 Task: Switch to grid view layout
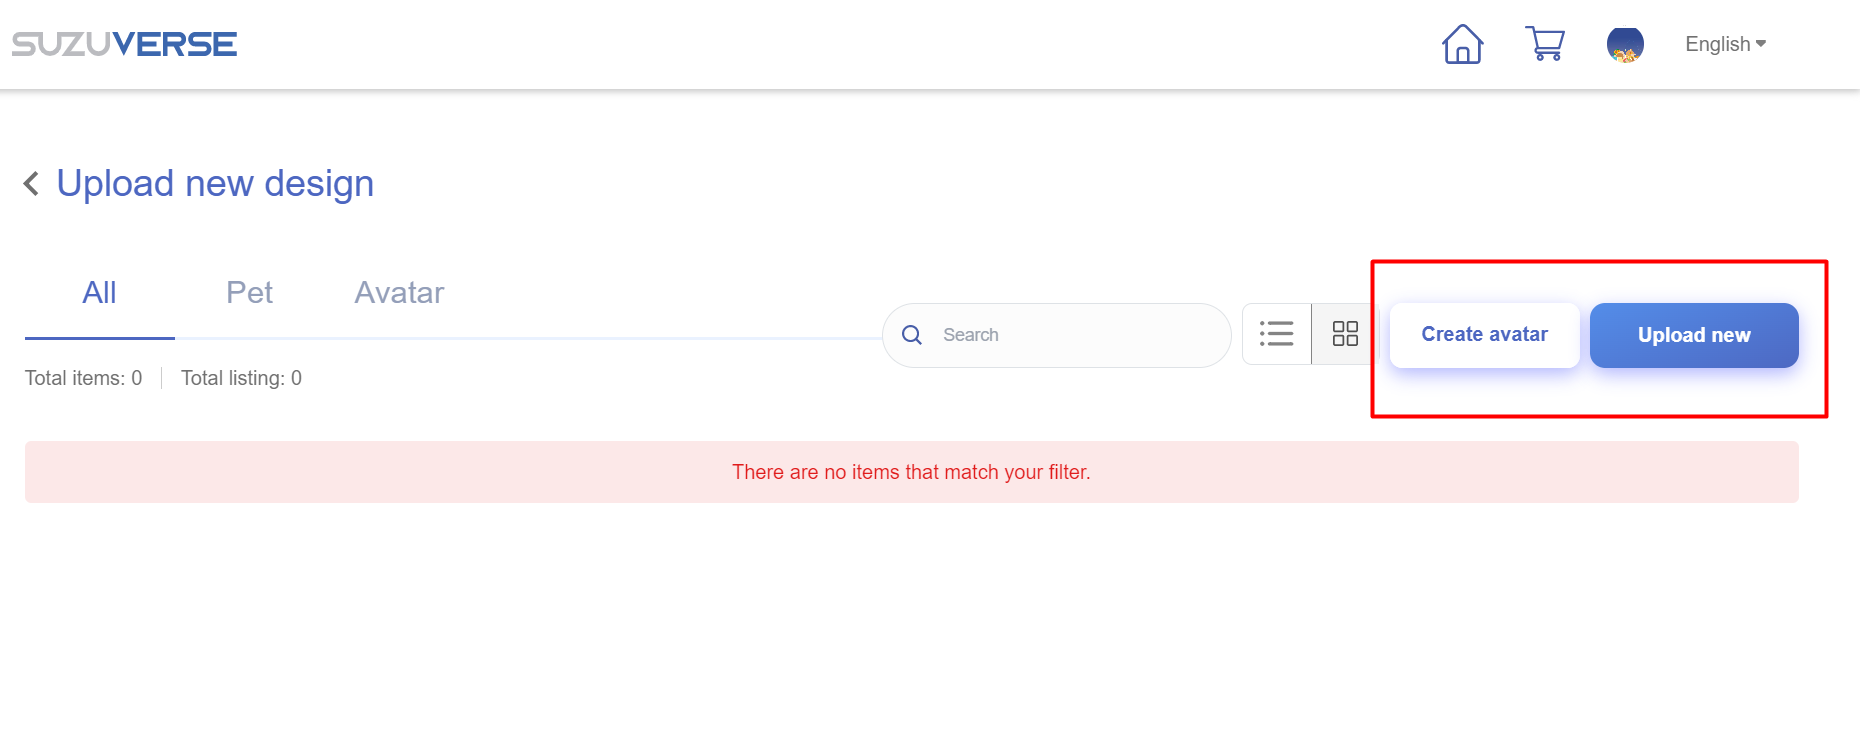point(1345,334)
